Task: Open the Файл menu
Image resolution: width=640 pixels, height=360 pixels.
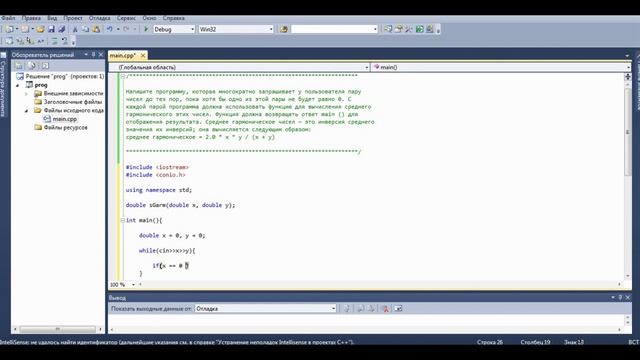Action: [x=8, y=18]
